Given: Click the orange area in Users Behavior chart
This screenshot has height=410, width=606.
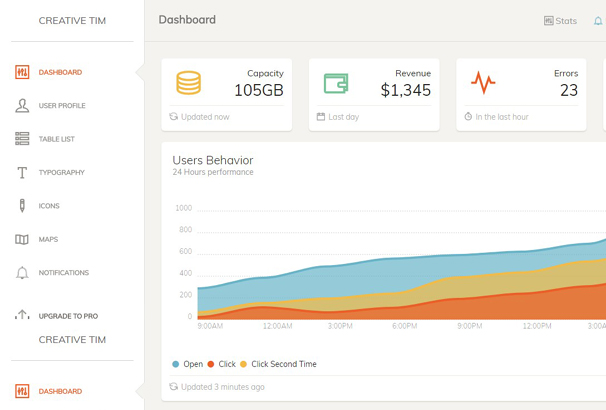Looking at the screenshot, I should pyautogui.click(x=502, y=307).
